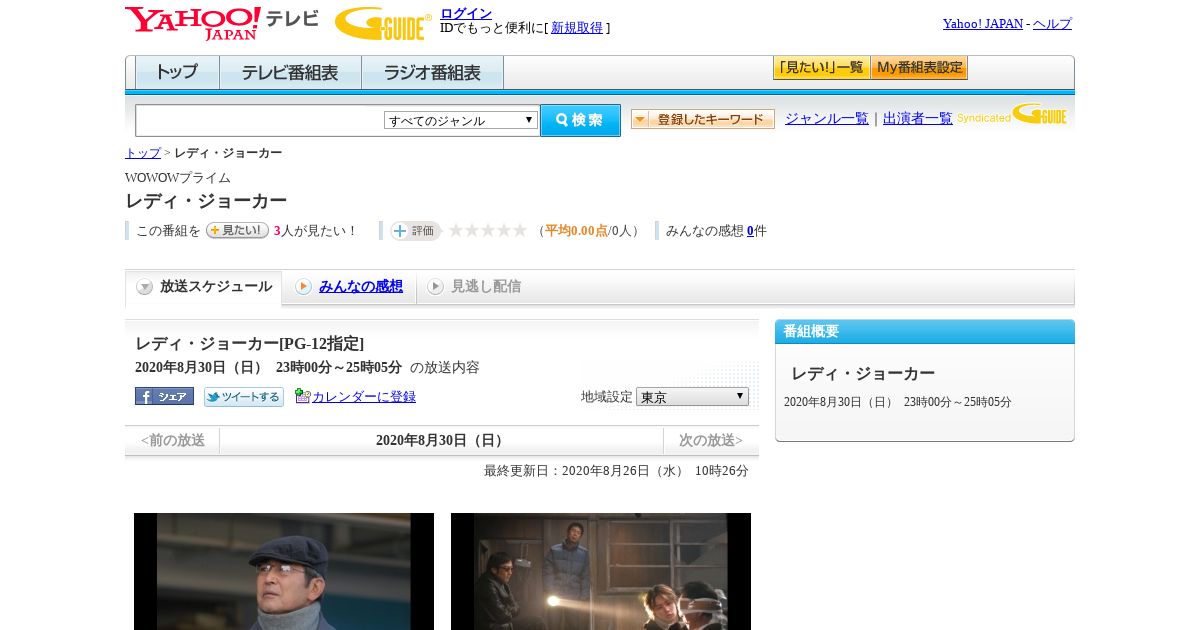
Task: Go to Yahoo! JAPAN home link
Action: (x=982, y=23)
